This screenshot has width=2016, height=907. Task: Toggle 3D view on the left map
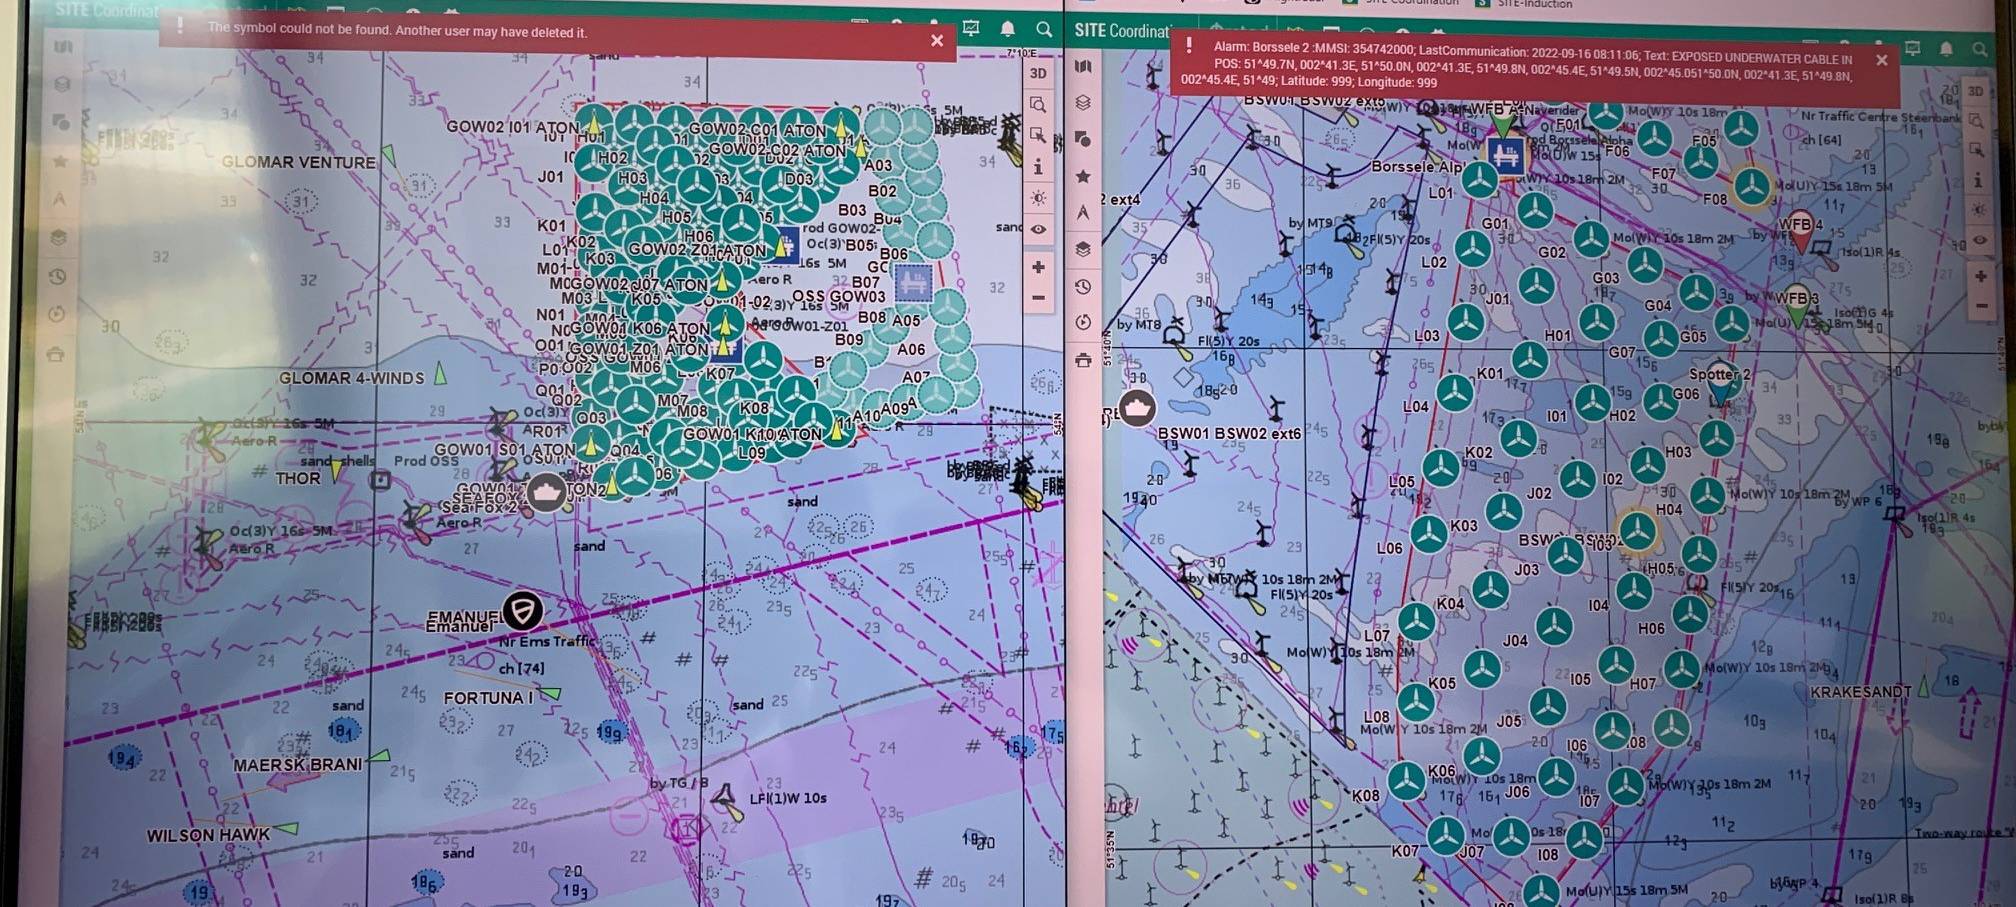pos(1038,74)
